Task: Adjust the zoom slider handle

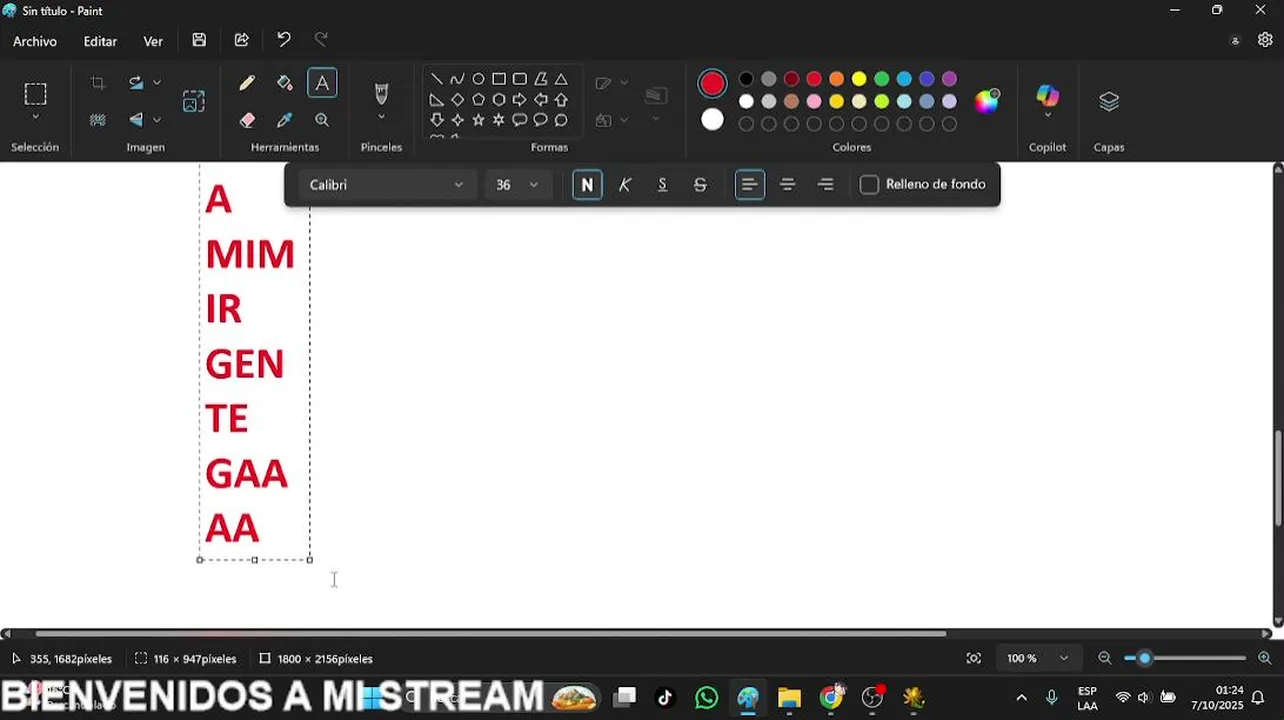Action: coord(1145,658)
